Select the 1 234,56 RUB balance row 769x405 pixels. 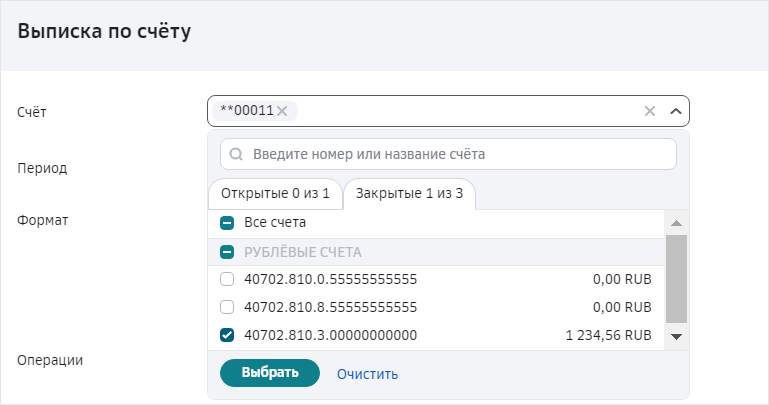(608, 335)
